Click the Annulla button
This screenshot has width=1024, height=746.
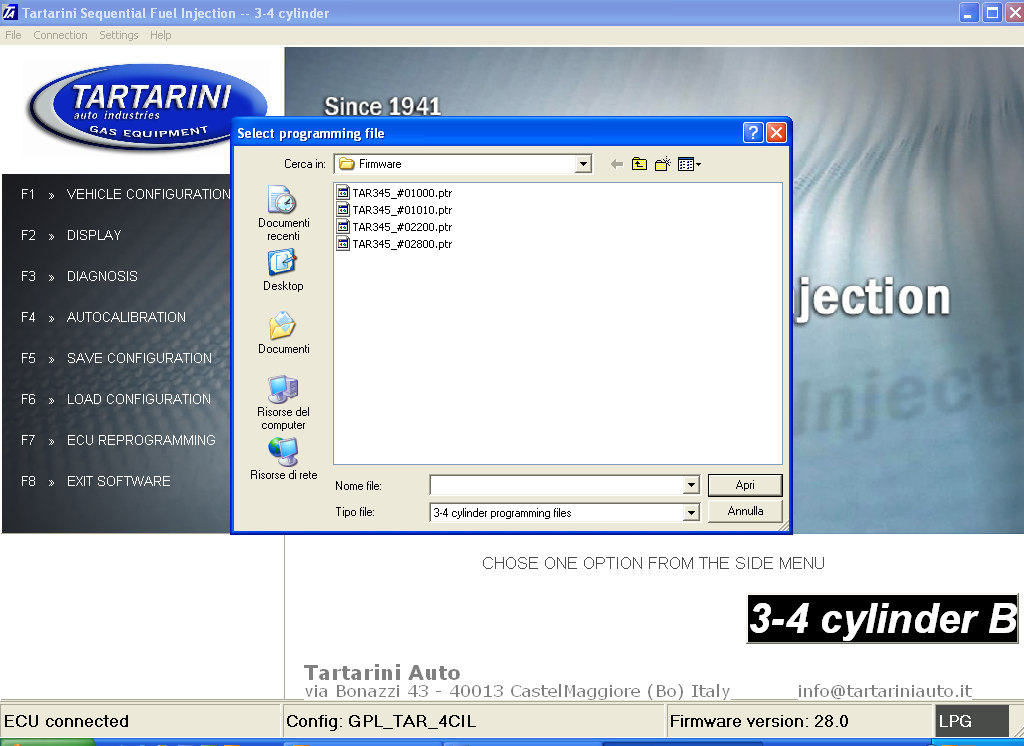pyautogui.click(x=745, y=511)
